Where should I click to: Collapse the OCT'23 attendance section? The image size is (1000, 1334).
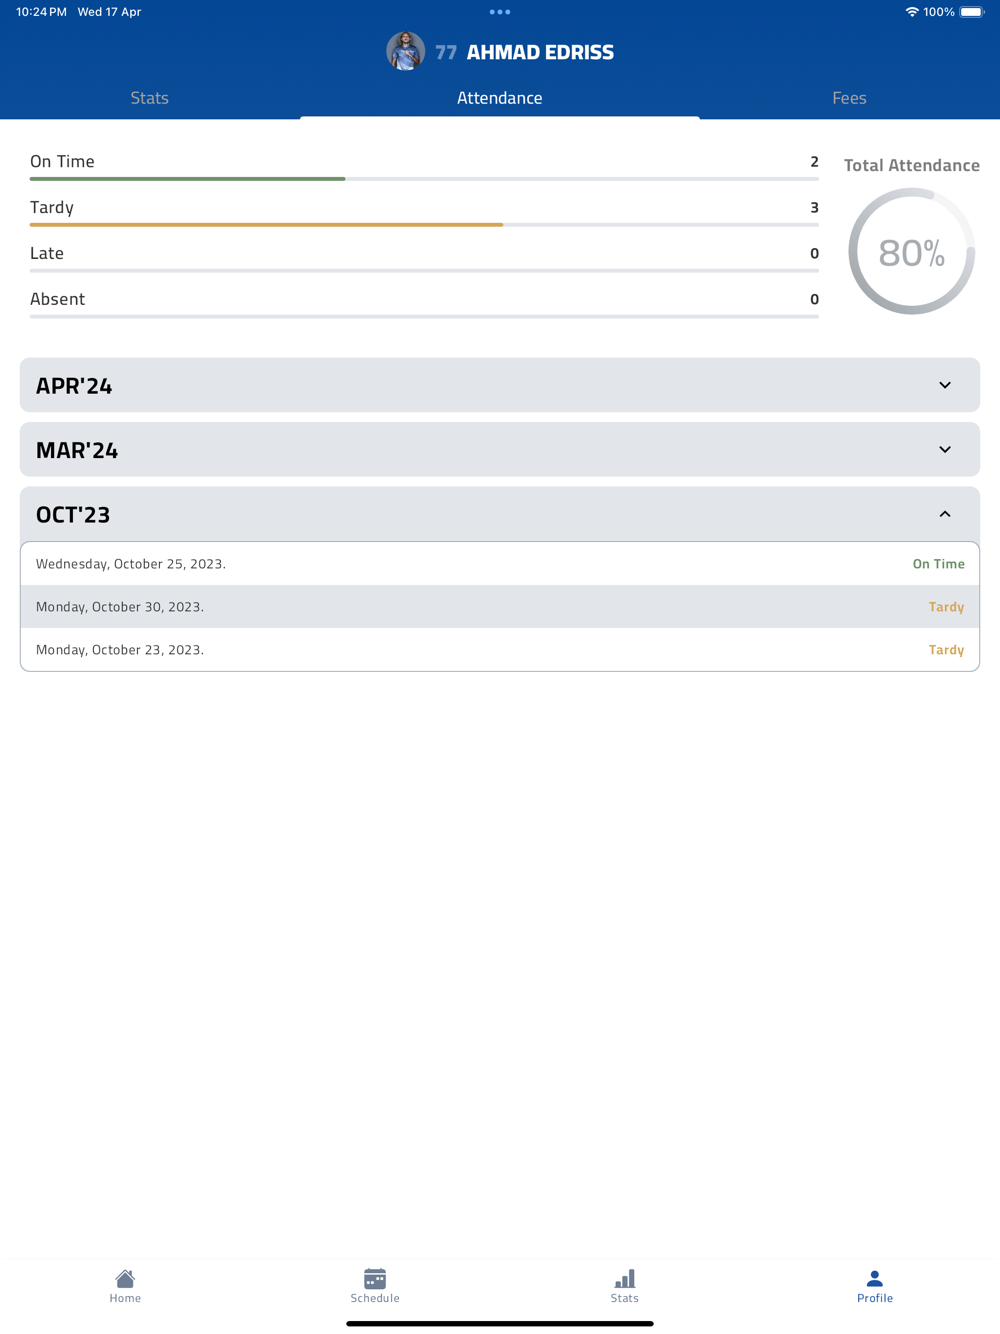[944, 514]
